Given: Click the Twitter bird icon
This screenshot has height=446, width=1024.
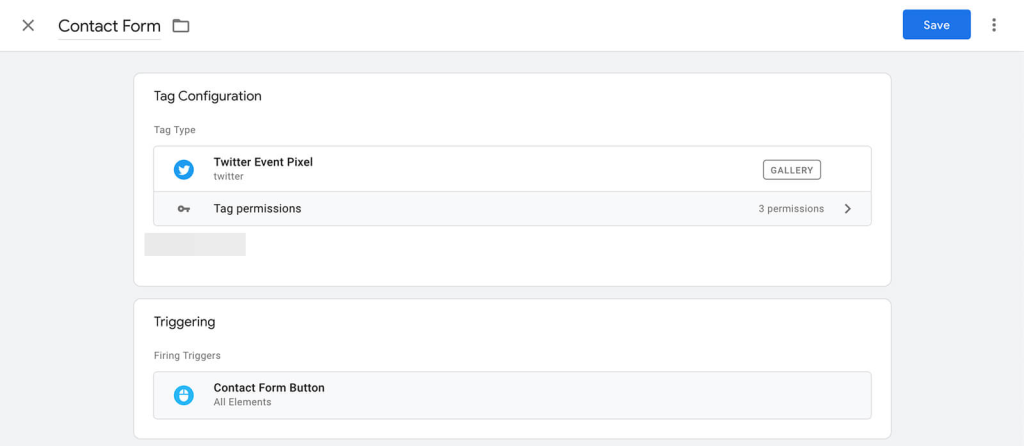Looking at the screenshot, I should click(x=183, y=169).
